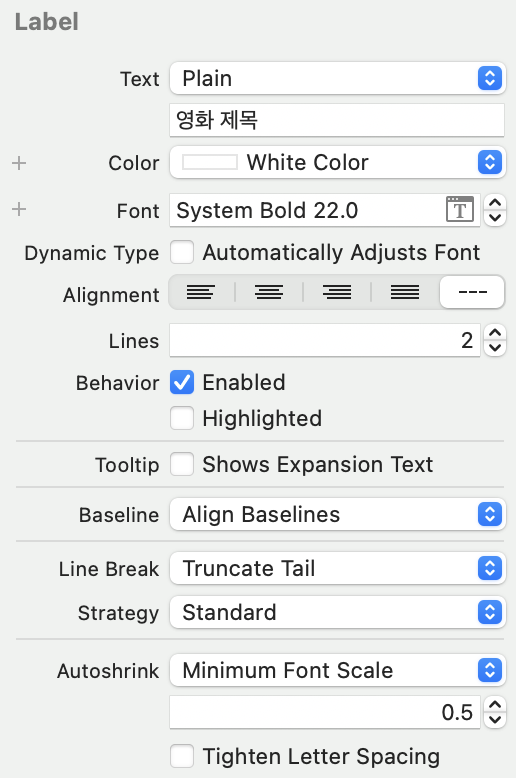
Task: Open the font picker T icon
Action: tap(460, 210)
